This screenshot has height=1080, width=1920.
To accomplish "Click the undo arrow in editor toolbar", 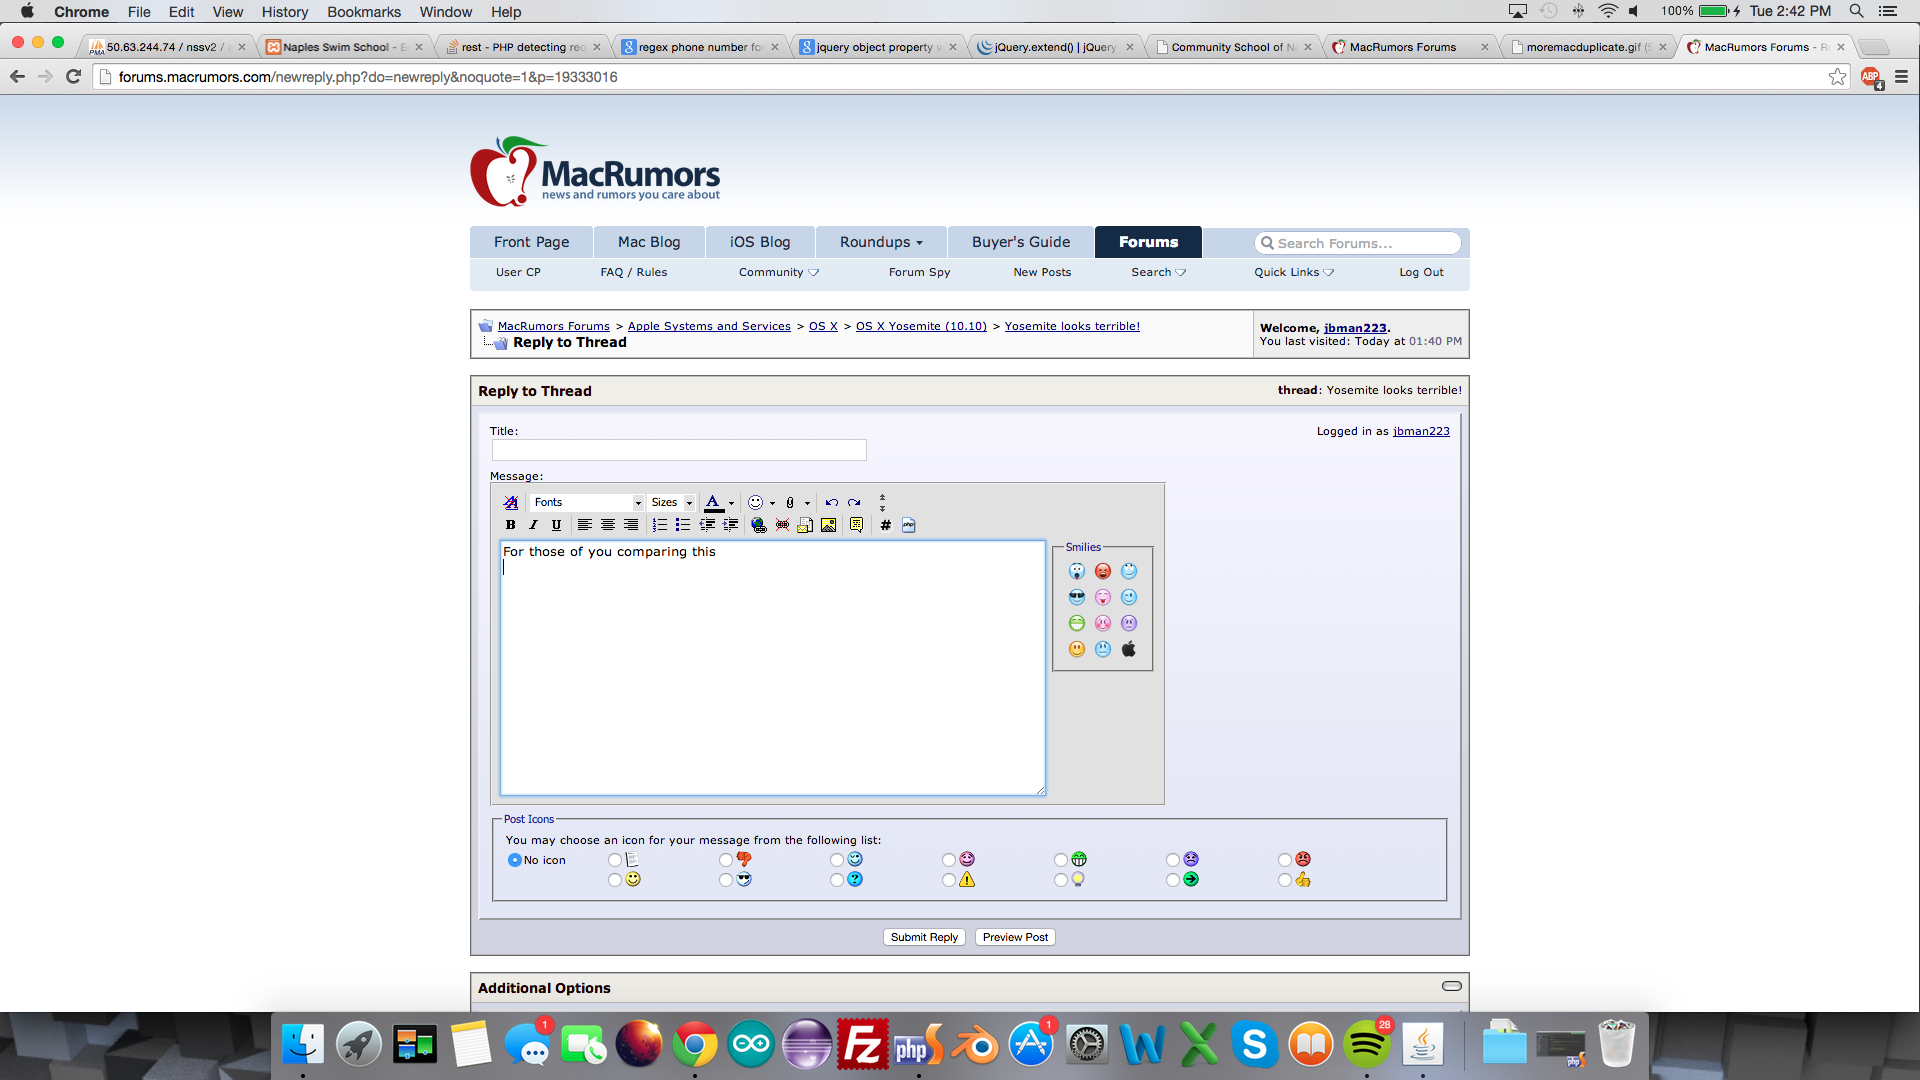I will (831, 503).
